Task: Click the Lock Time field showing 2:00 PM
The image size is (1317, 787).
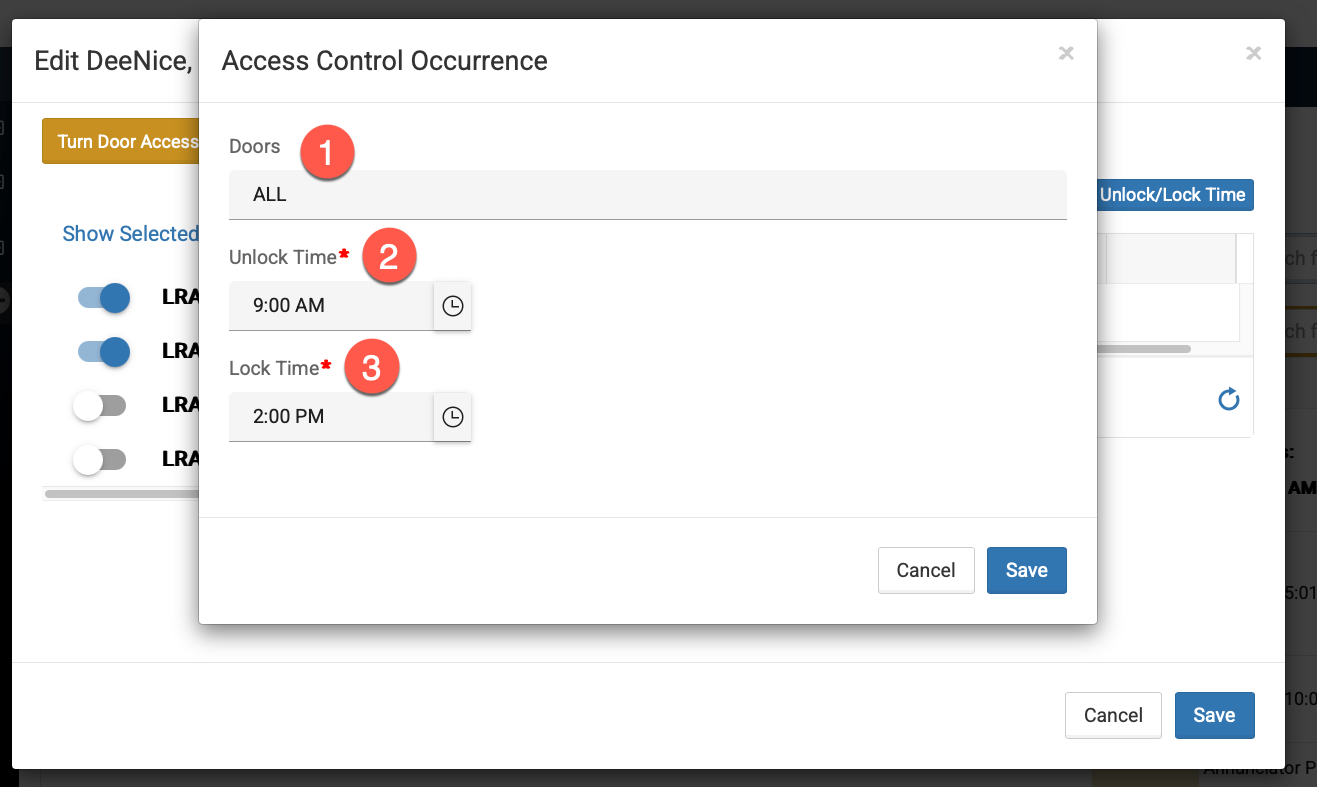Action: pos(330,417)
